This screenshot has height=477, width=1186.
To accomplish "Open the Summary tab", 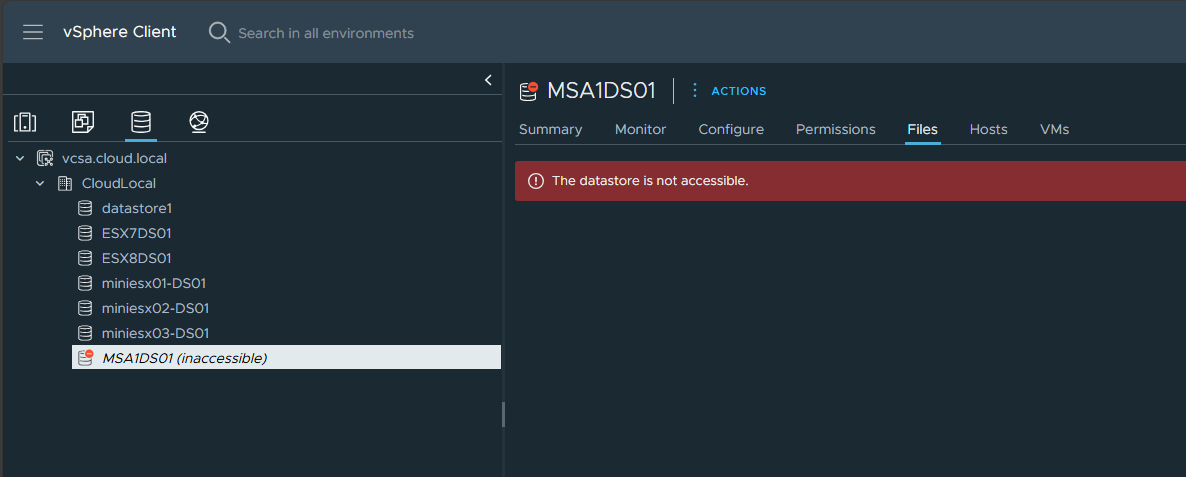I will [x=550, y=129].
